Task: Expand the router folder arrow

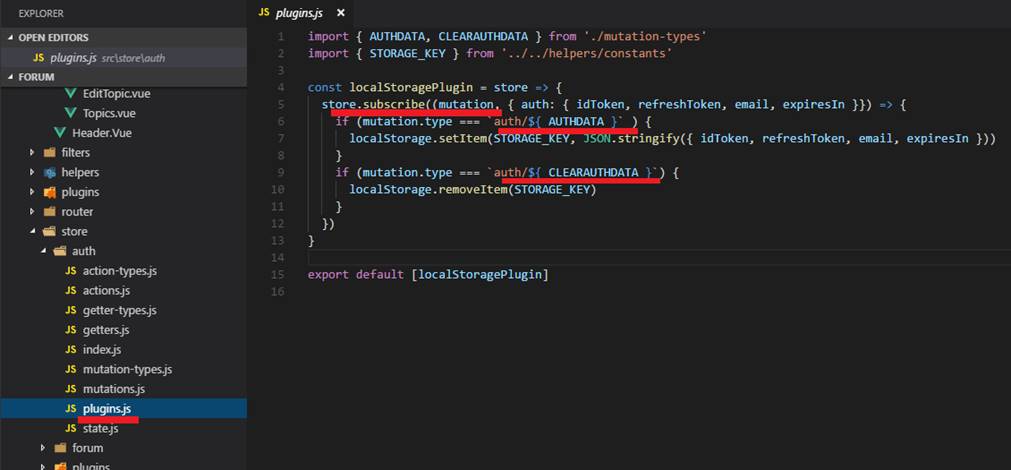Action: 32,212
